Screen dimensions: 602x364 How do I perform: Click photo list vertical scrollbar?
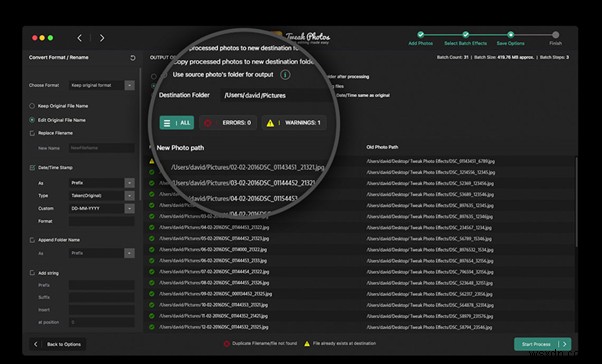click(x=576, y=202)
